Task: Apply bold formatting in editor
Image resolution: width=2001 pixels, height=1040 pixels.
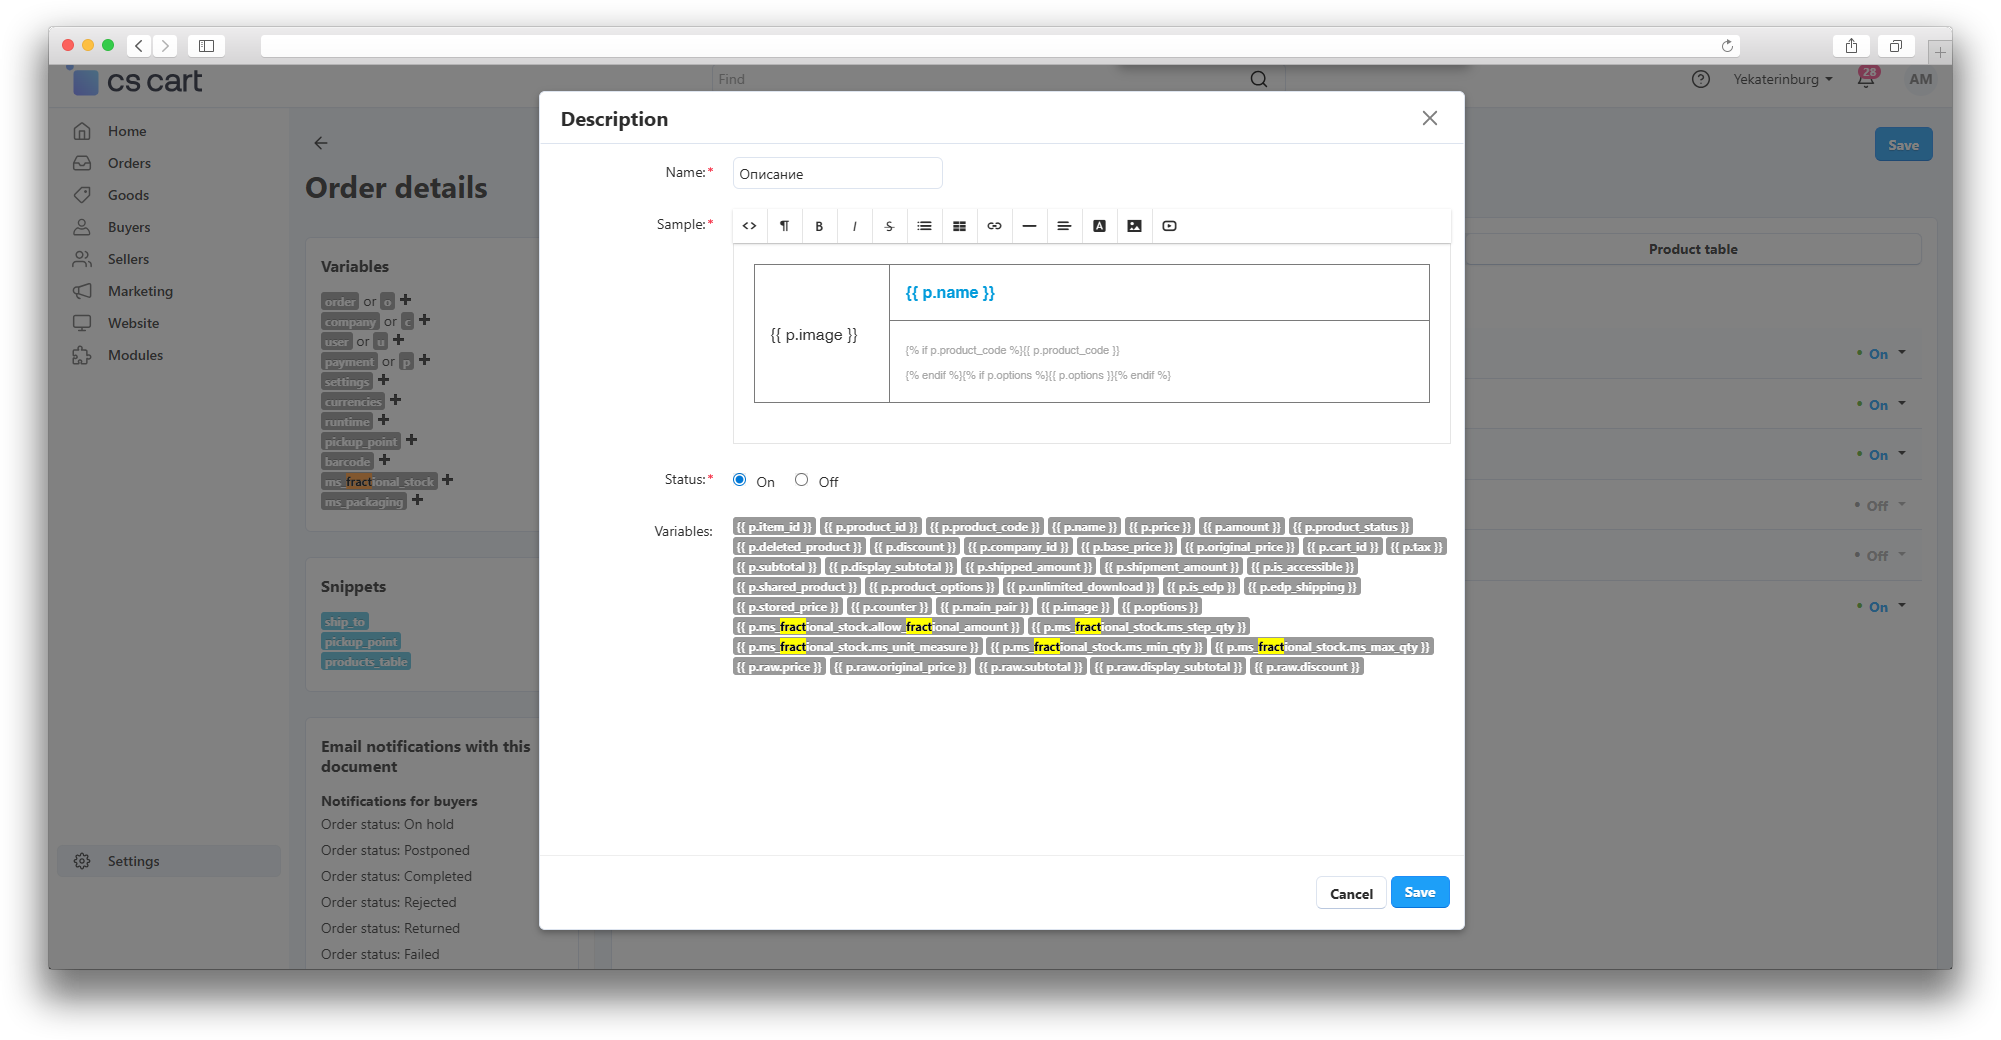Action: click(819, 226)
